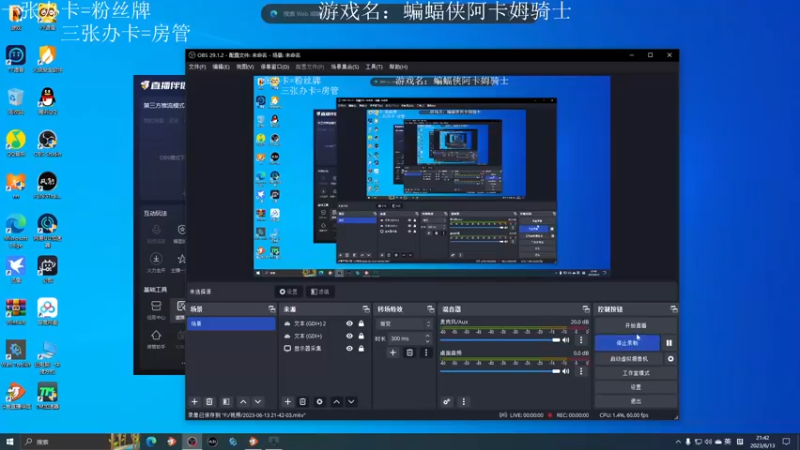Screen dimensions: 800x450
Task: Open the 停靠窗口(D) menu
Action: [274, 67]
